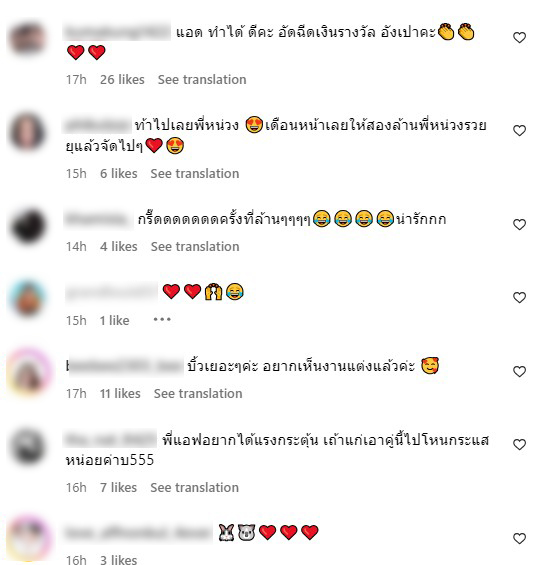The image size is (538, 565).
Task: Open the dark avatar on 14h comment
Action: coord(28,226)
